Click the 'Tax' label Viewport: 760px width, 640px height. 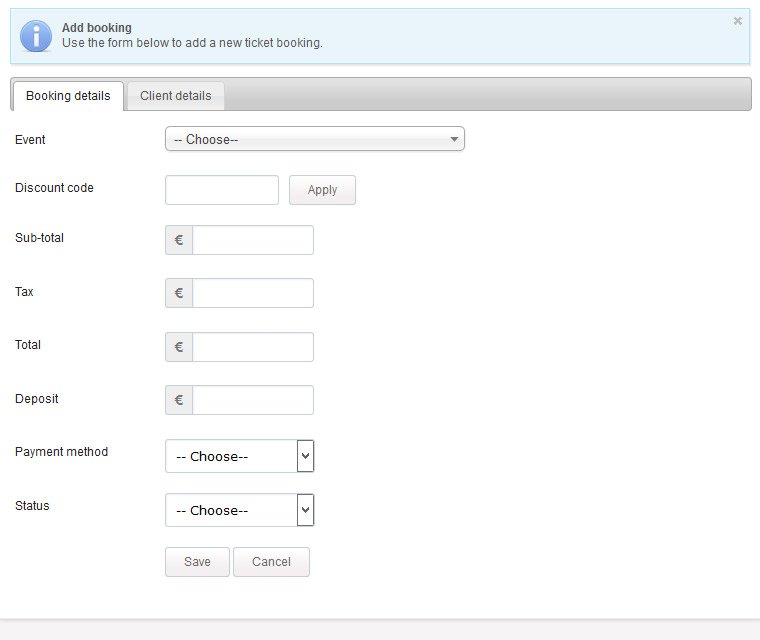click(x=24, y=291)
